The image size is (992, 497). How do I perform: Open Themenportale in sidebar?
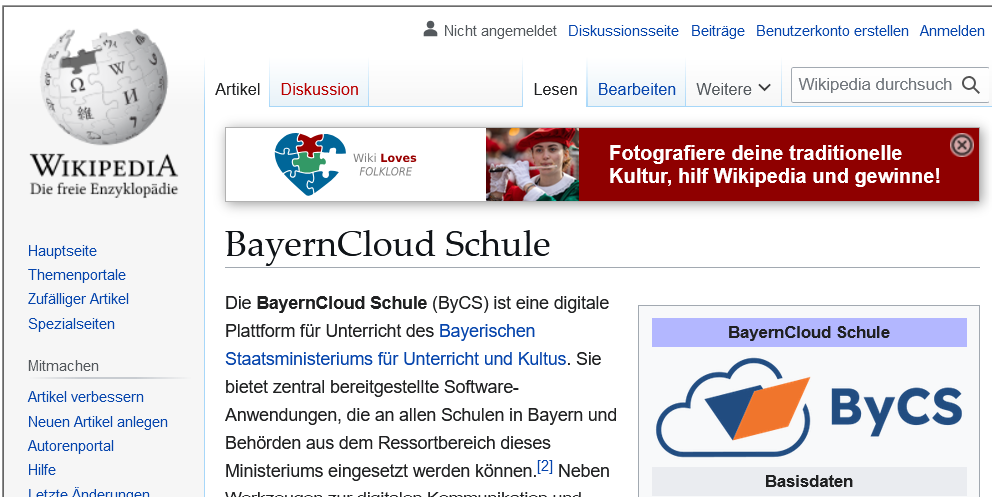click(77, 275)
